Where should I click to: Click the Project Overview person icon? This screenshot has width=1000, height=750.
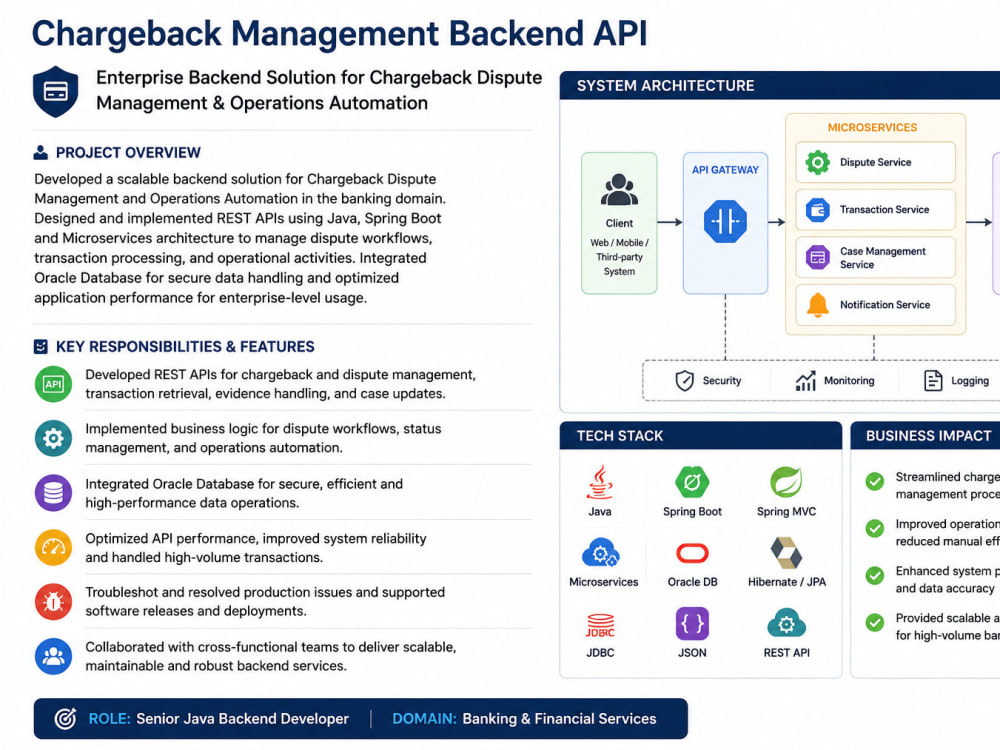(40, 152)
